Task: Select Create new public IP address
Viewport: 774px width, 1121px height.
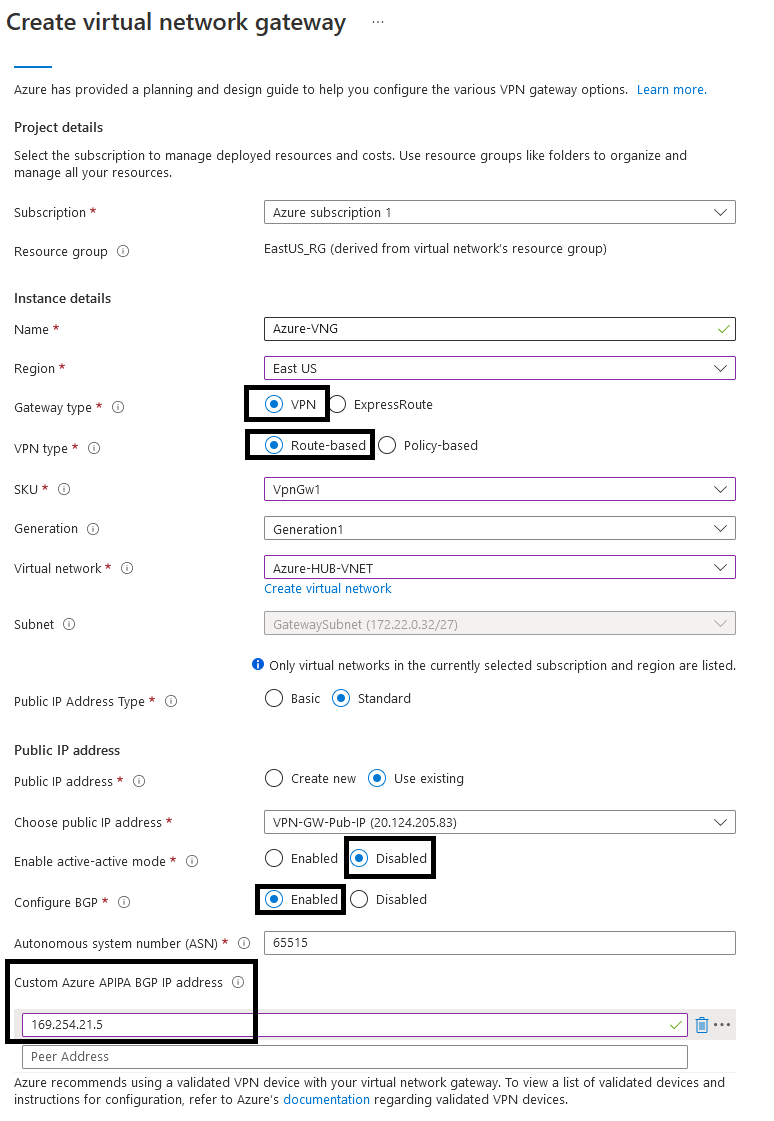Action: [x=274, y=778]
